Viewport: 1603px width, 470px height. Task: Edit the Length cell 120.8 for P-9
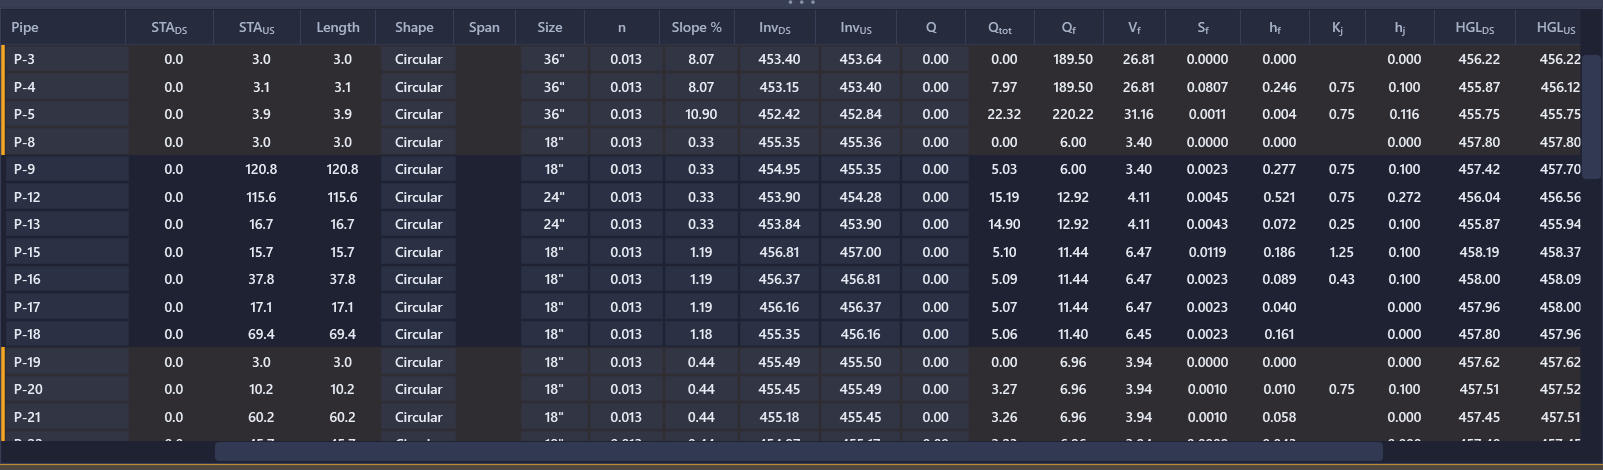pyautogui.click(x=342, y=169)
